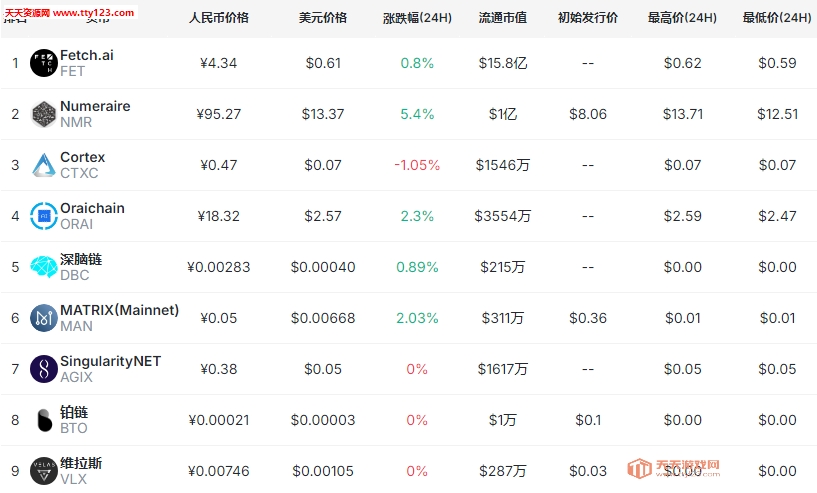Open the 深脑链 coin link
Viewport: 817px width, 493px height.
[81, 259]
